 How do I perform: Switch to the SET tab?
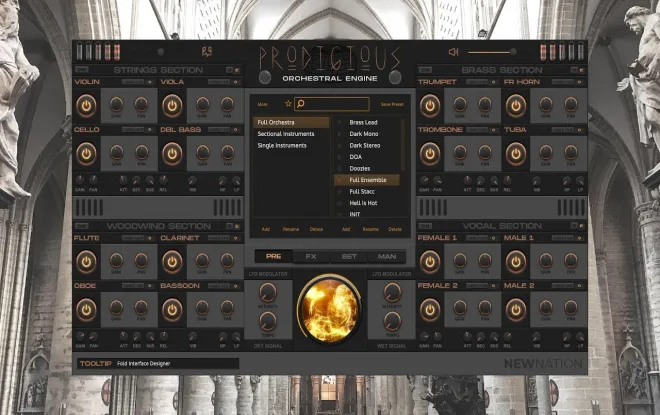349,256
